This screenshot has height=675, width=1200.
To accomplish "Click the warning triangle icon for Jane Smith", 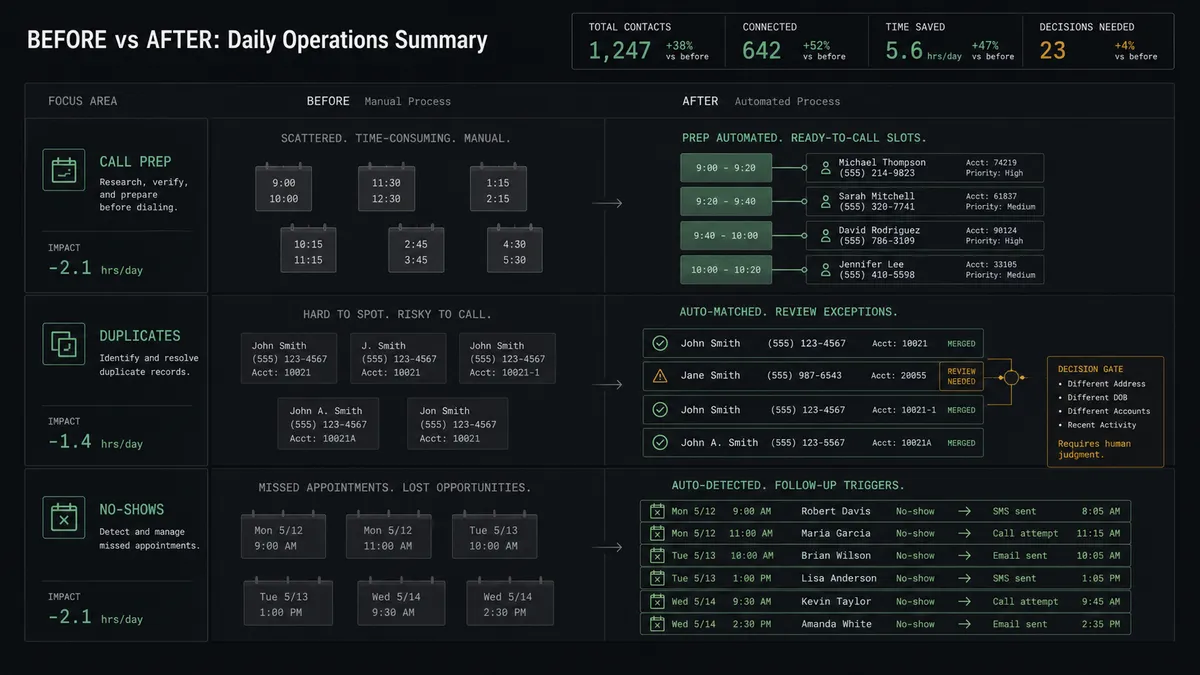I will (x=660, y=376).
